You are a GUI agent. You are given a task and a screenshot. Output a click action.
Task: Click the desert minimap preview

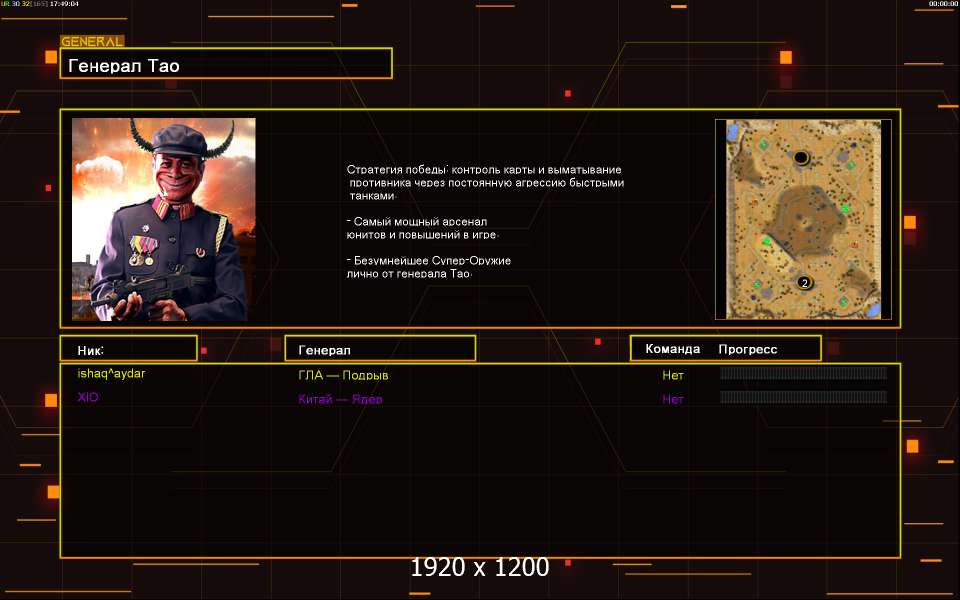point(803,219)
